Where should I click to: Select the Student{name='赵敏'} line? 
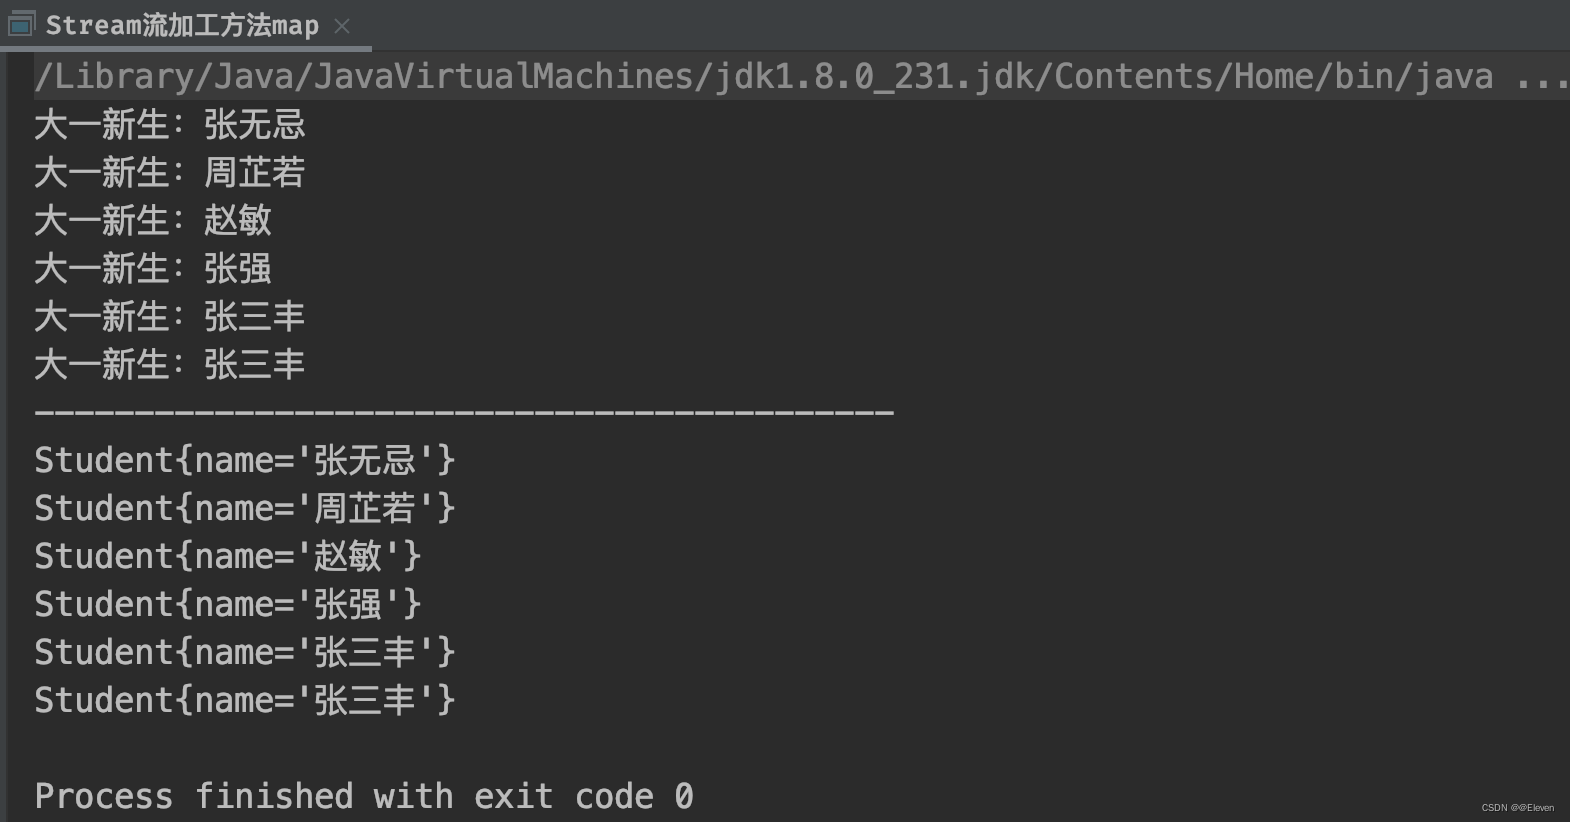click(228, 555)
